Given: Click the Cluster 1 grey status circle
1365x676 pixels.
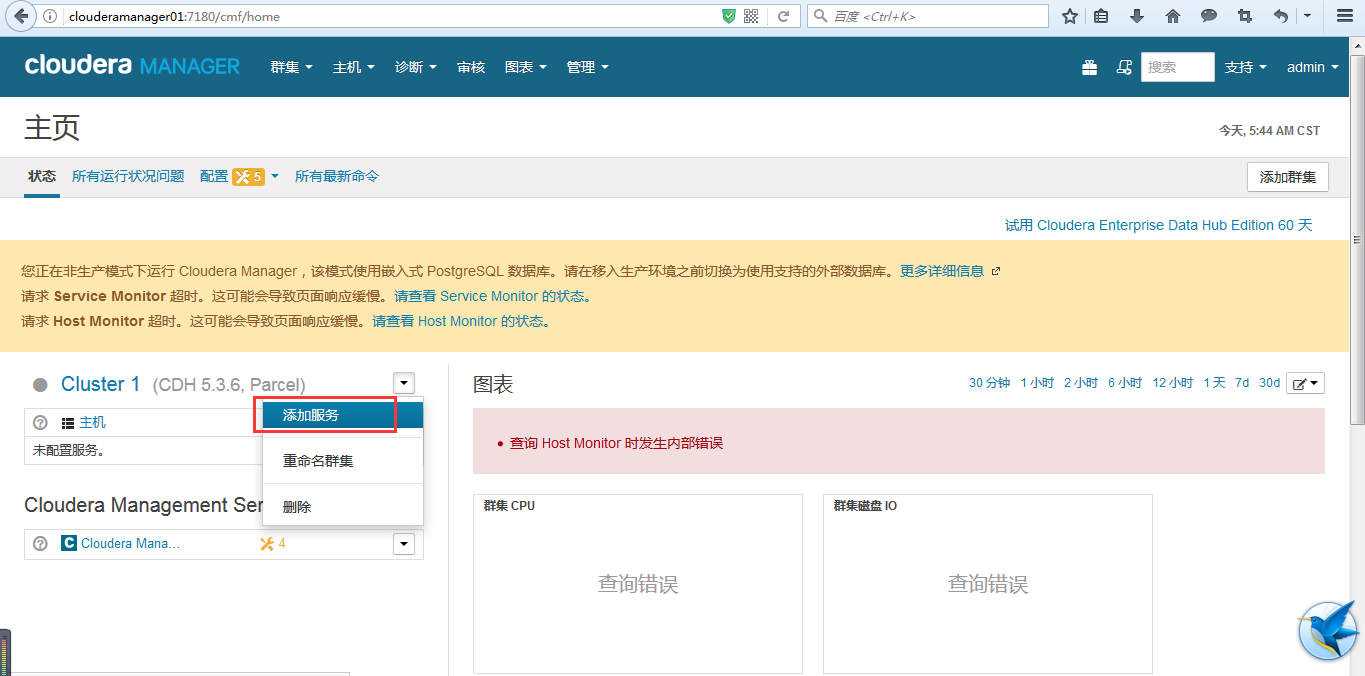Looking at the screenshot, I should pos(40,385).
